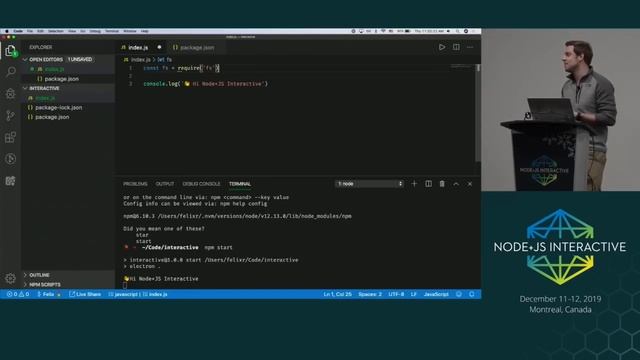The height and width of the screenshot is (360, 640).
Task: Open the Apple menu
Action: click(6, 31)
